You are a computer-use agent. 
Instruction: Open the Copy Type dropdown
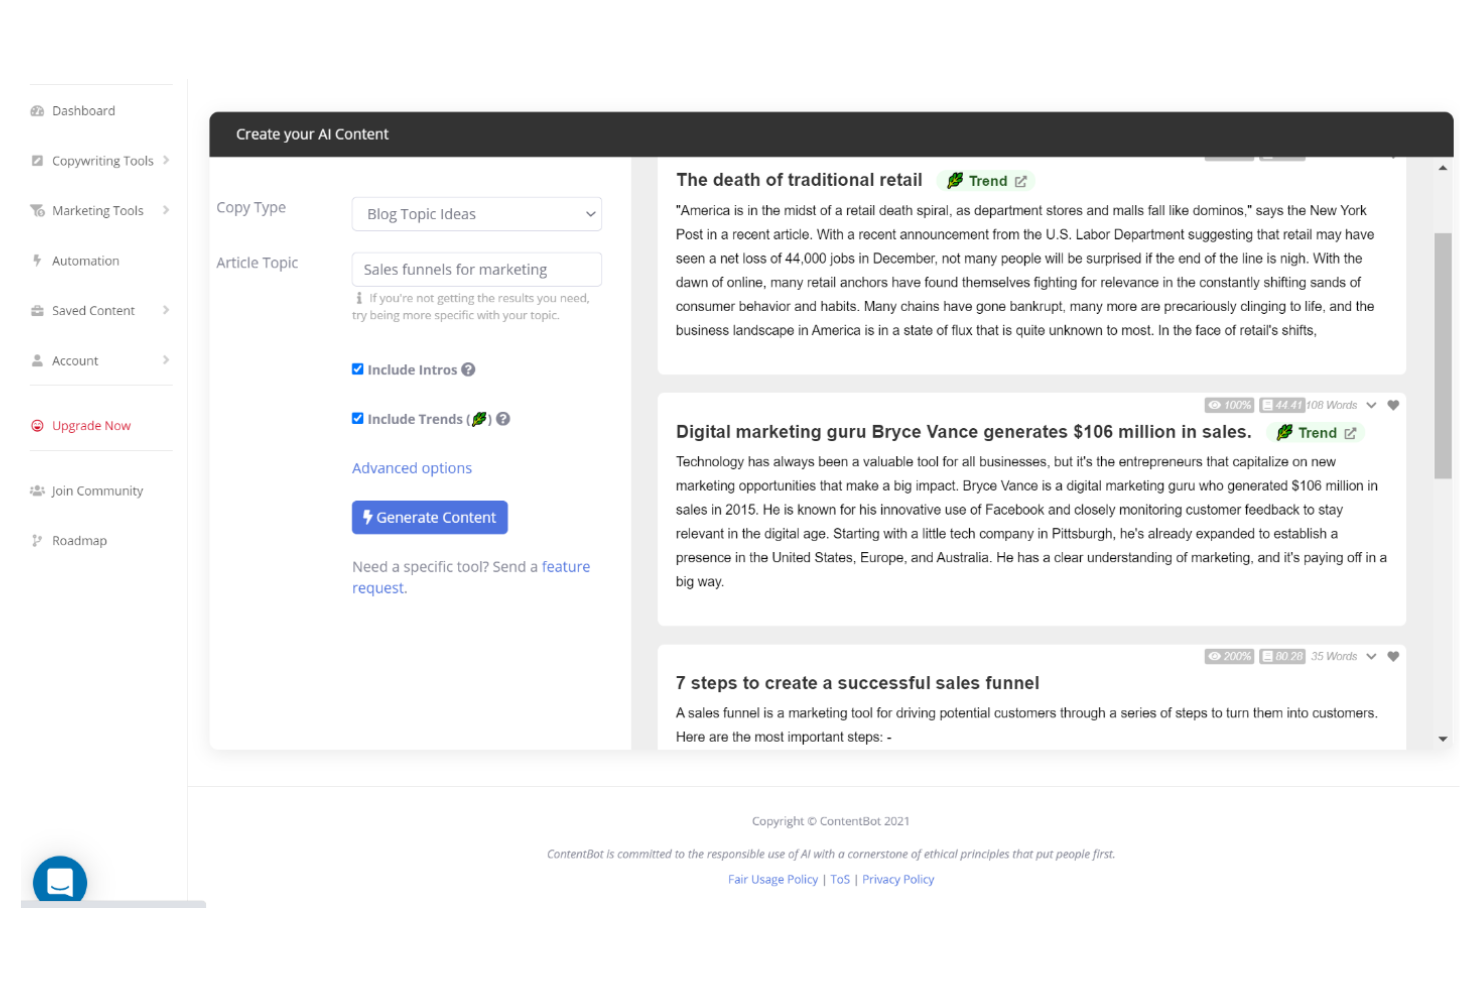coord(476,213)
